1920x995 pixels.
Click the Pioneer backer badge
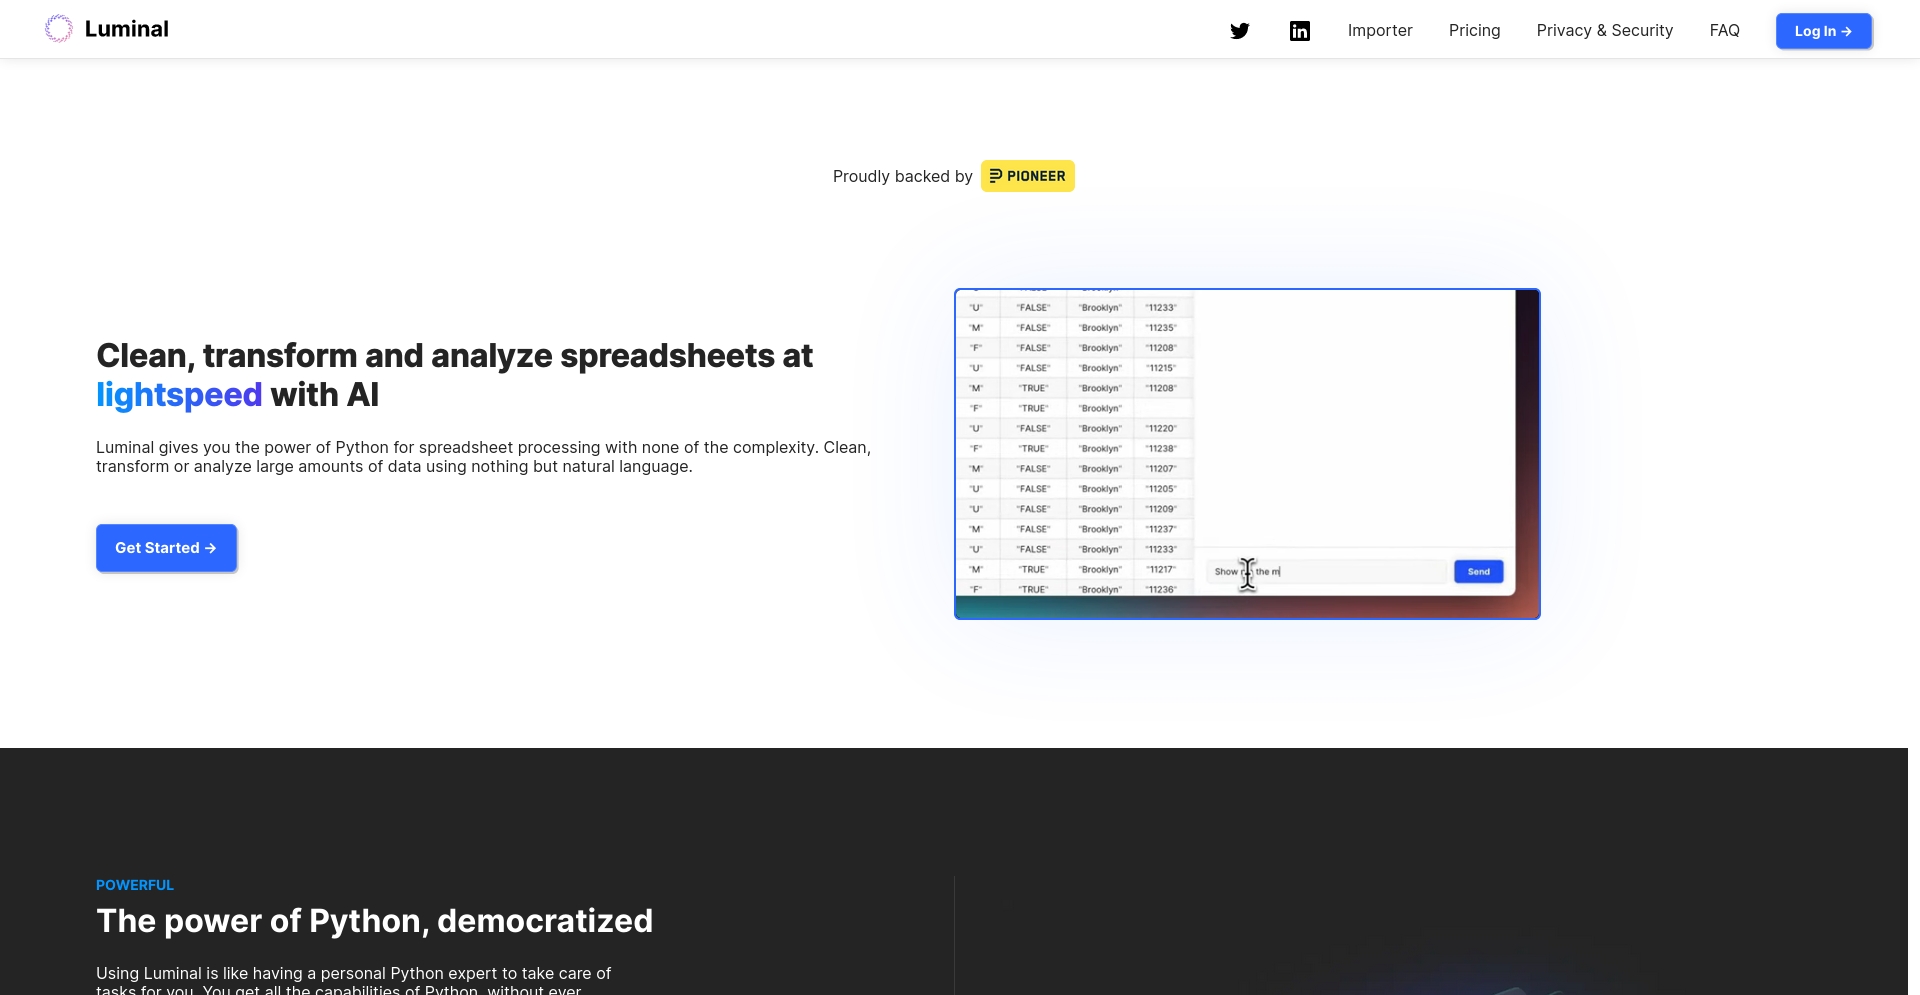(1027, 176)
